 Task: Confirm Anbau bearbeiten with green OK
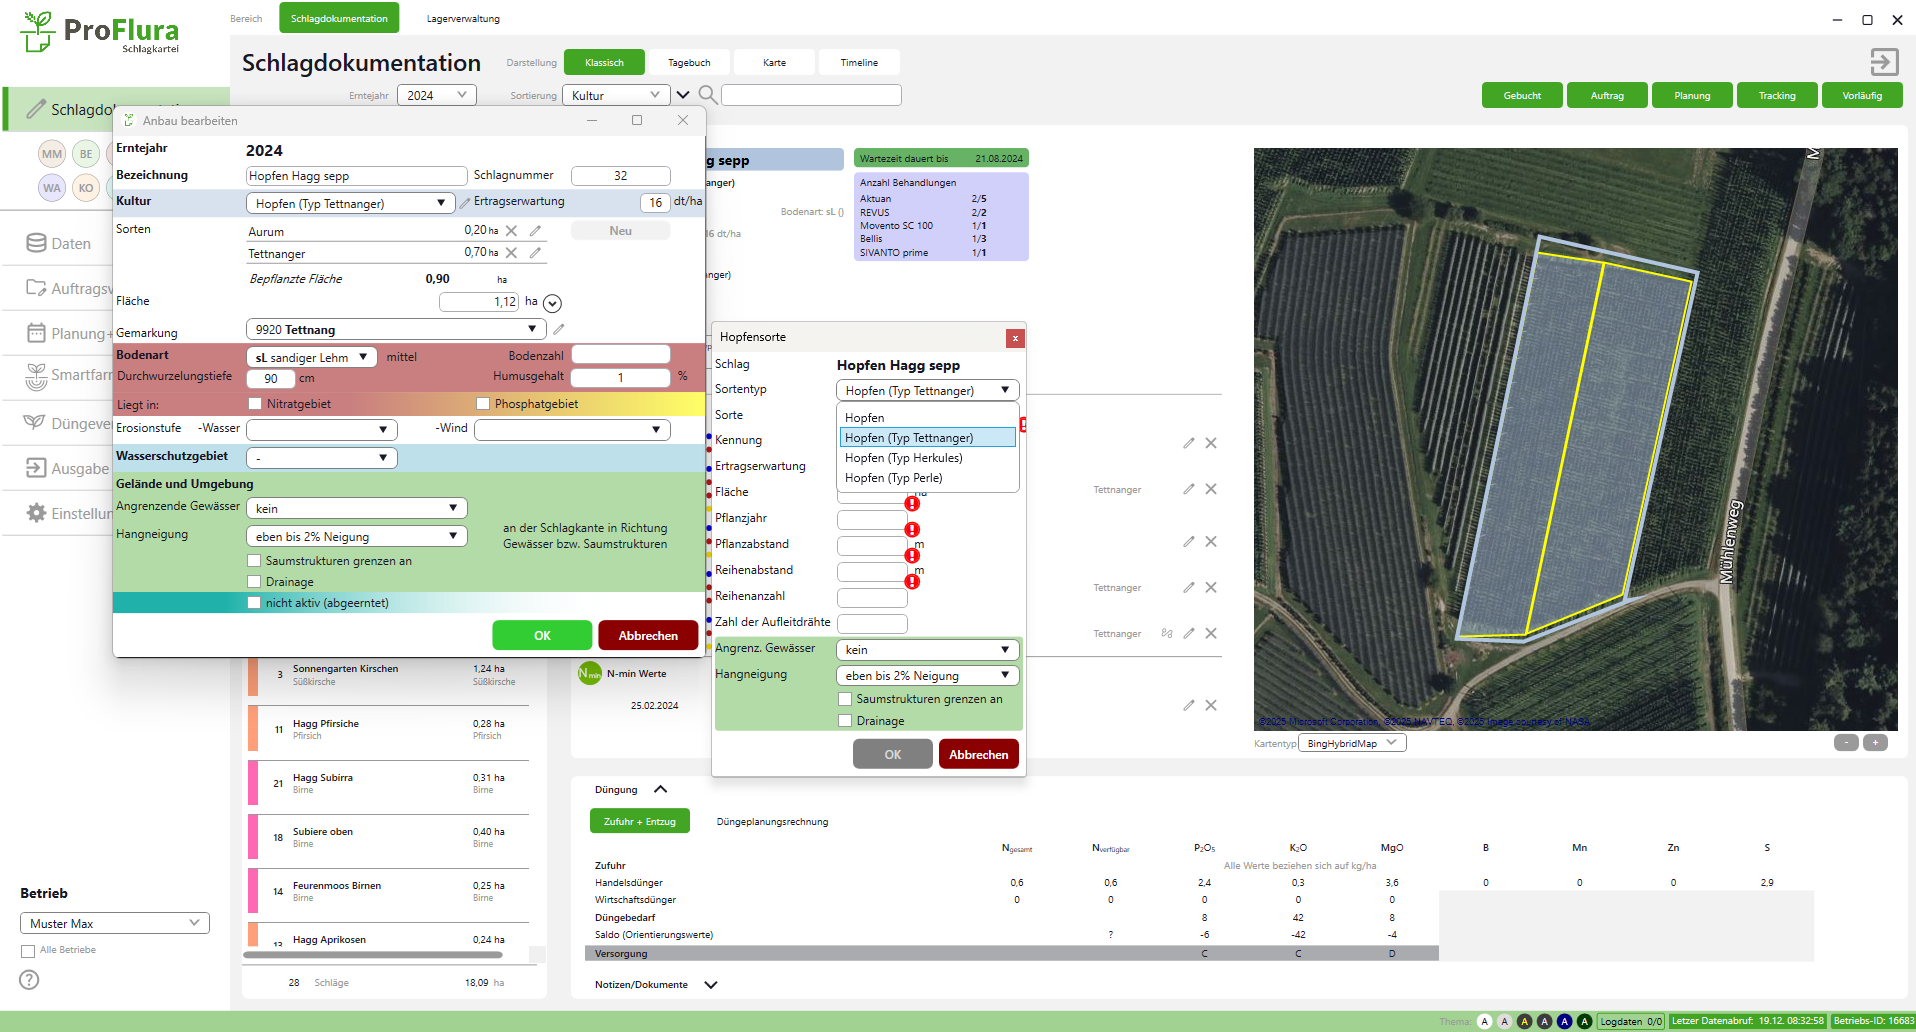[x=542, y=635]
